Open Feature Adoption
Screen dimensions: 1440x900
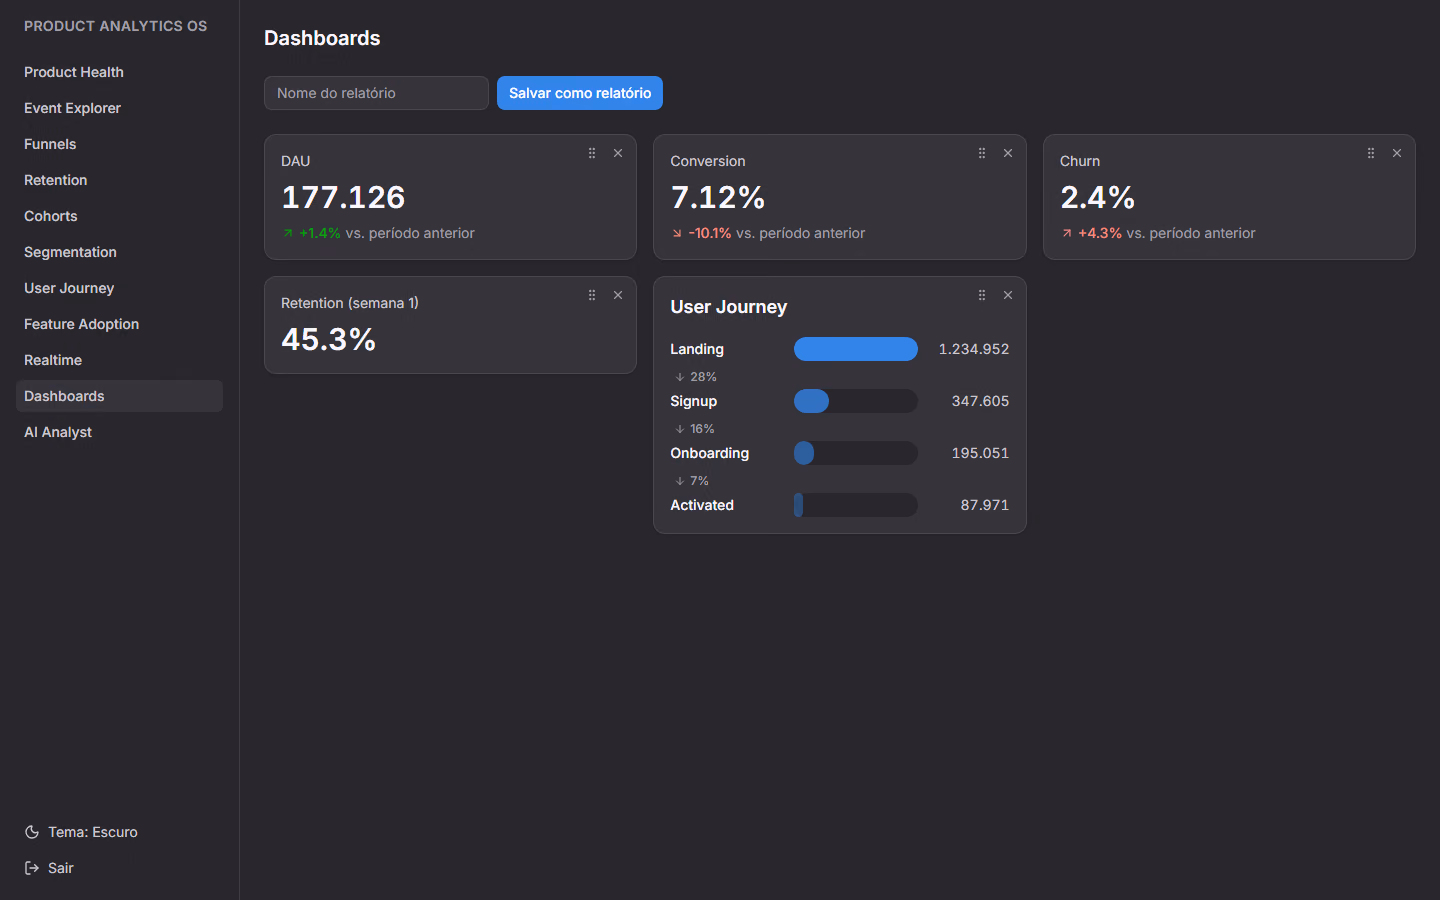119,324
